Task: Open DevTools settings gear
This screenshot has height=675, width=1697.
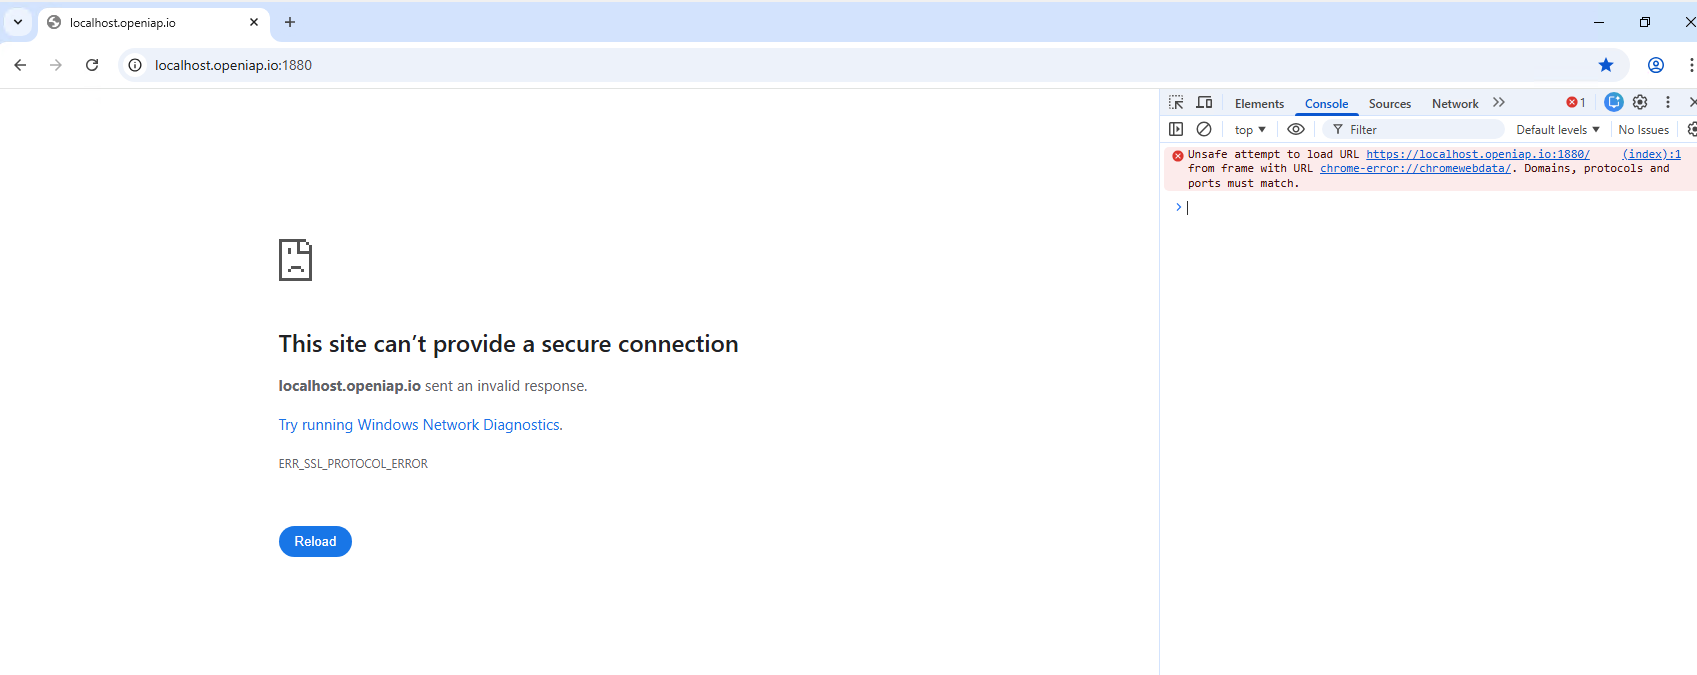Action: [1640, 102]
